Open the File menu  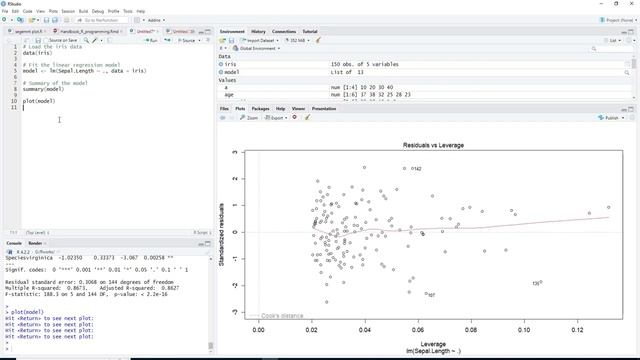click(x=5, y=11)
